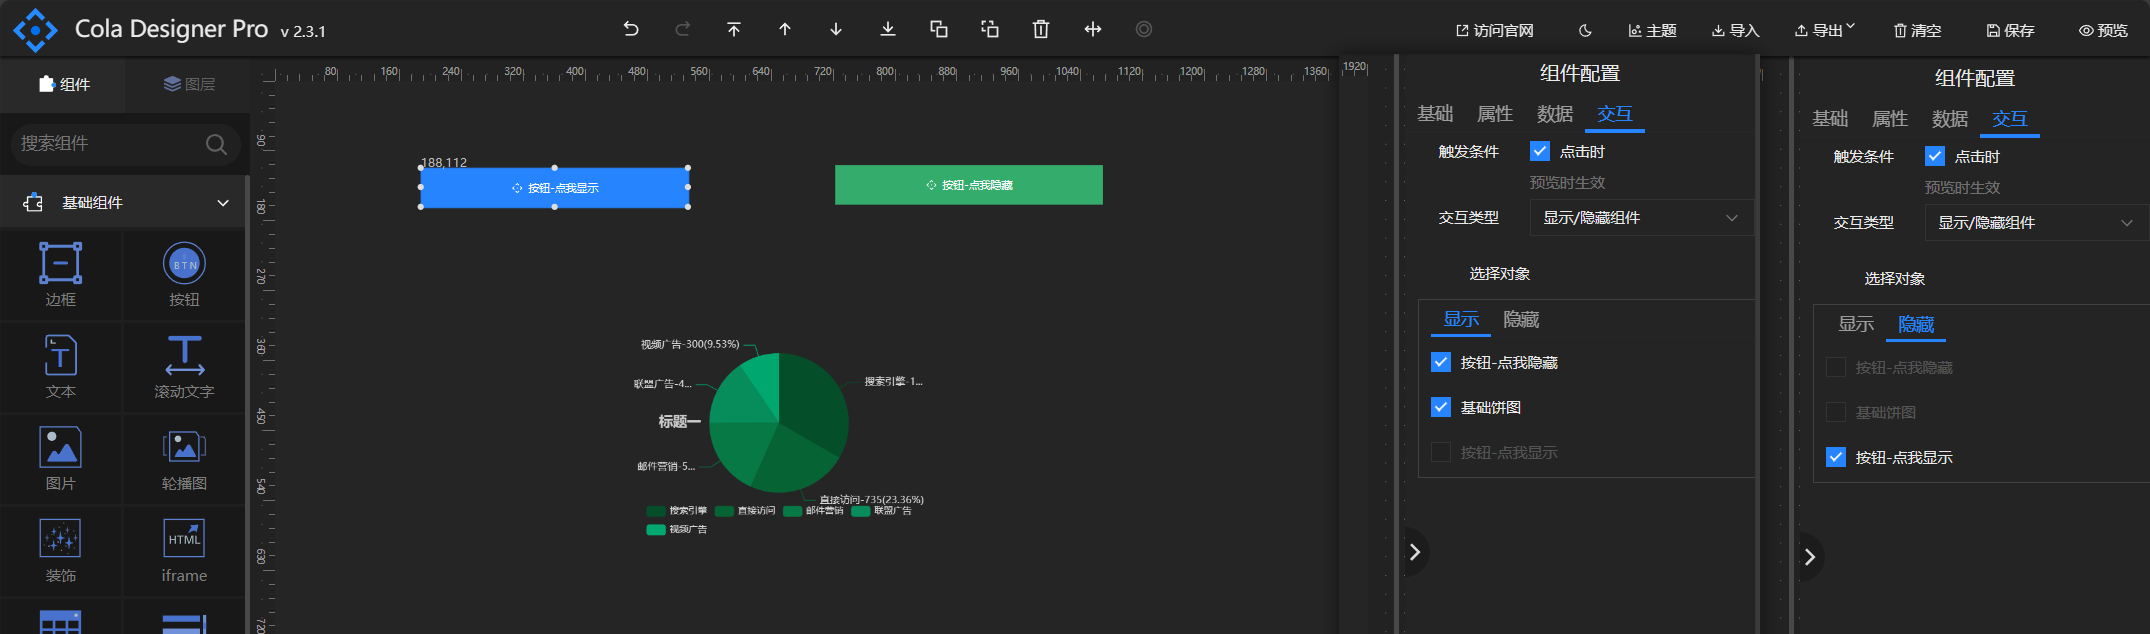Uncheck the 基础饼图 checkbox in display list
Screen dimensions: 2150x634
click(1441, 407)
